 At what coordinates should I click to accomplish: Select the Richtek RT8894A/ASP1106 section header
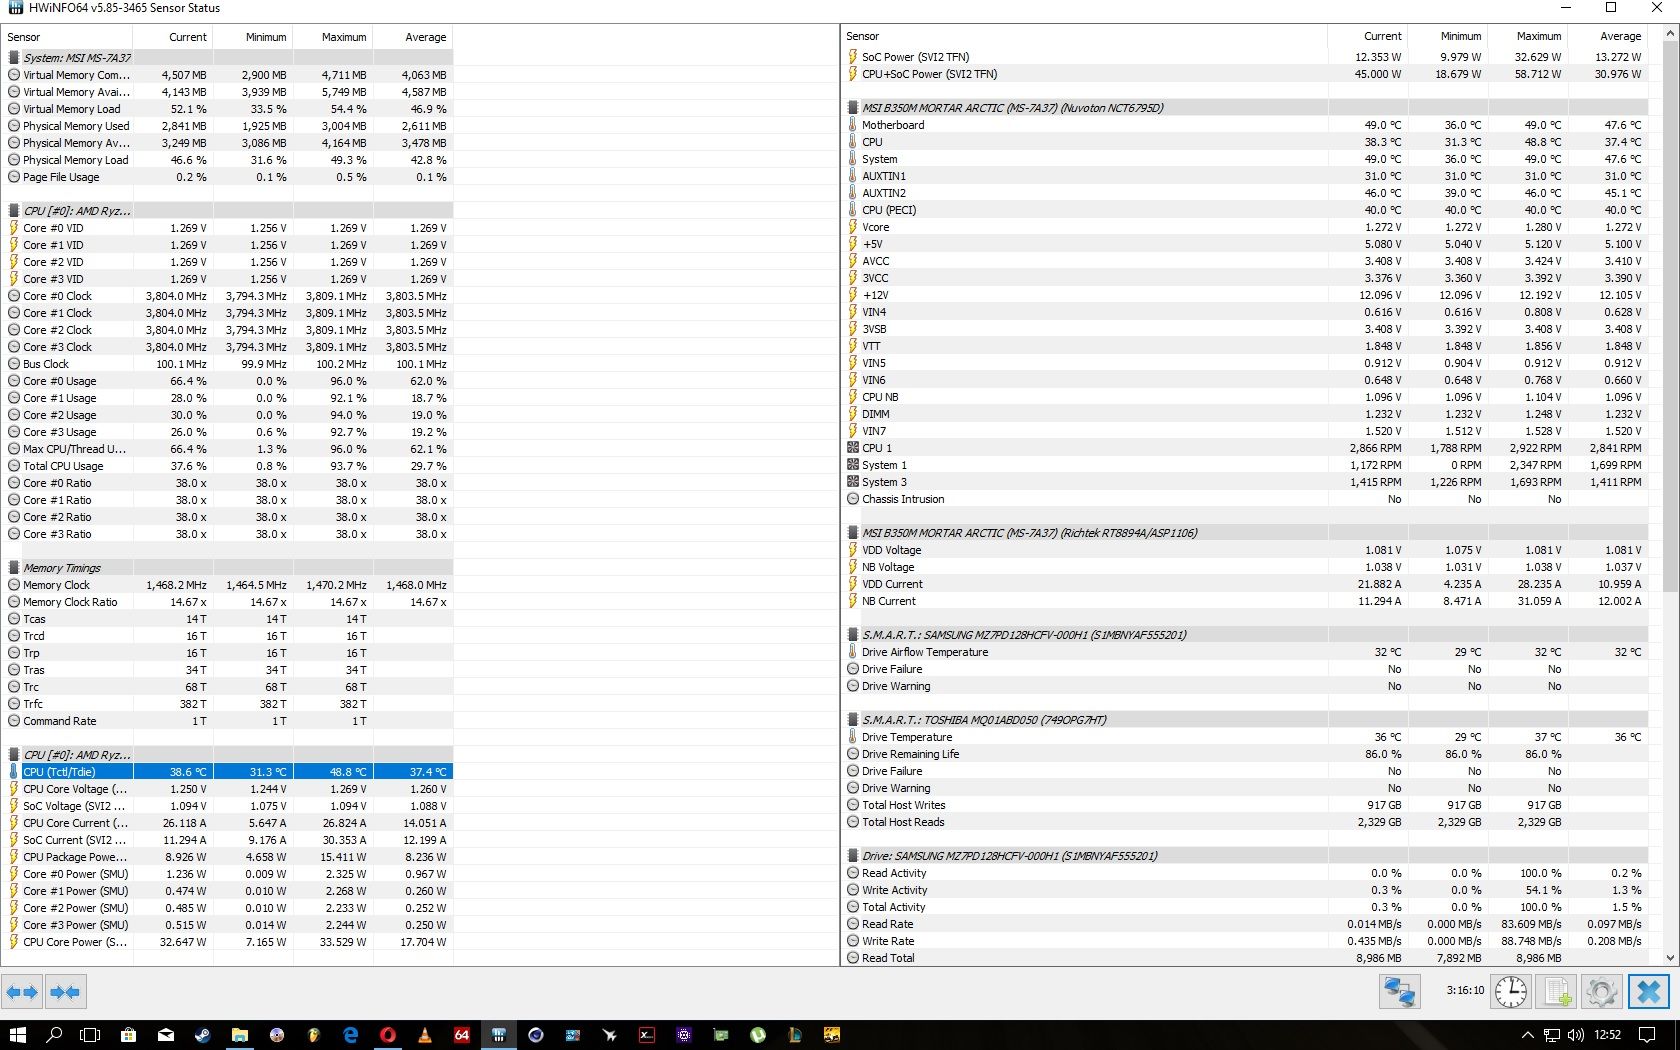(1246, 532)
